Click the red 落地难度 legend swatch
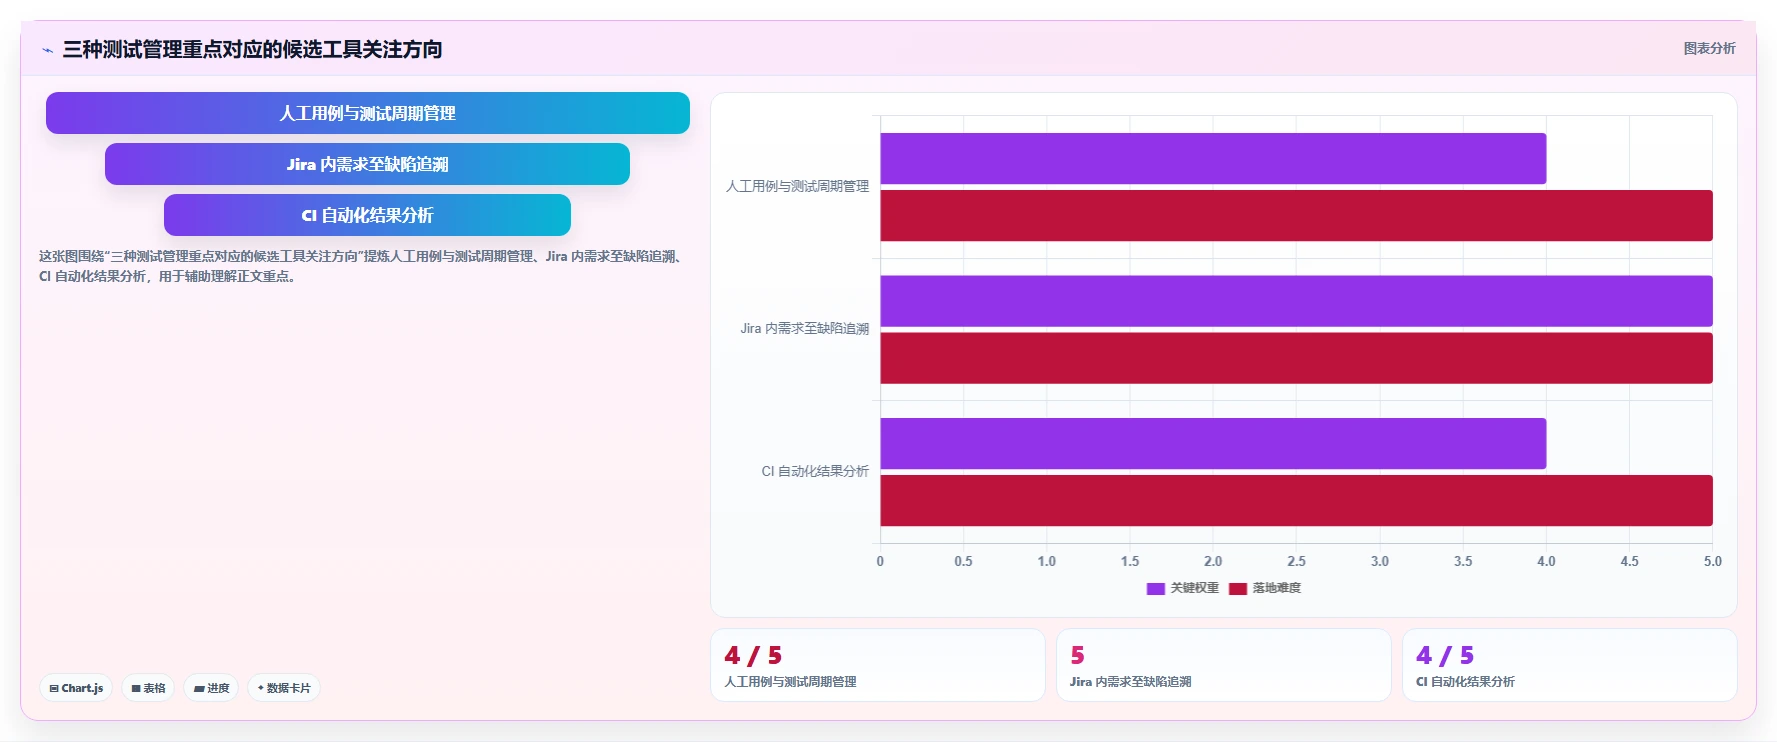 pos(1238,589)
